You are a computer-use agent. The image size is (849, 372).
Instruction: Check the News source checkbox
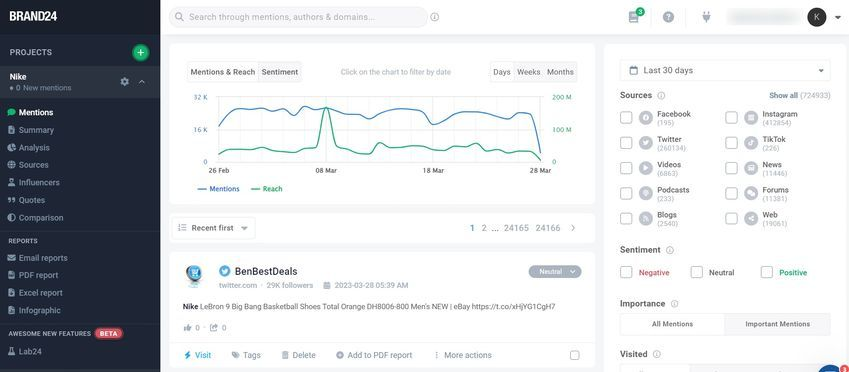732,168
